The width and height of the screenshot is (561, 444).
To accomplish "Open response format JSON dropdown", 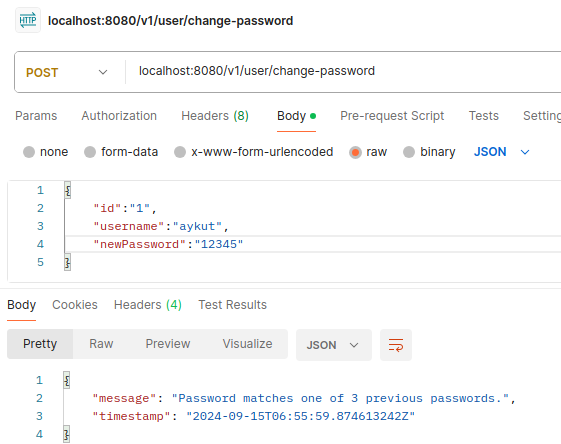I will pos(333,345).
